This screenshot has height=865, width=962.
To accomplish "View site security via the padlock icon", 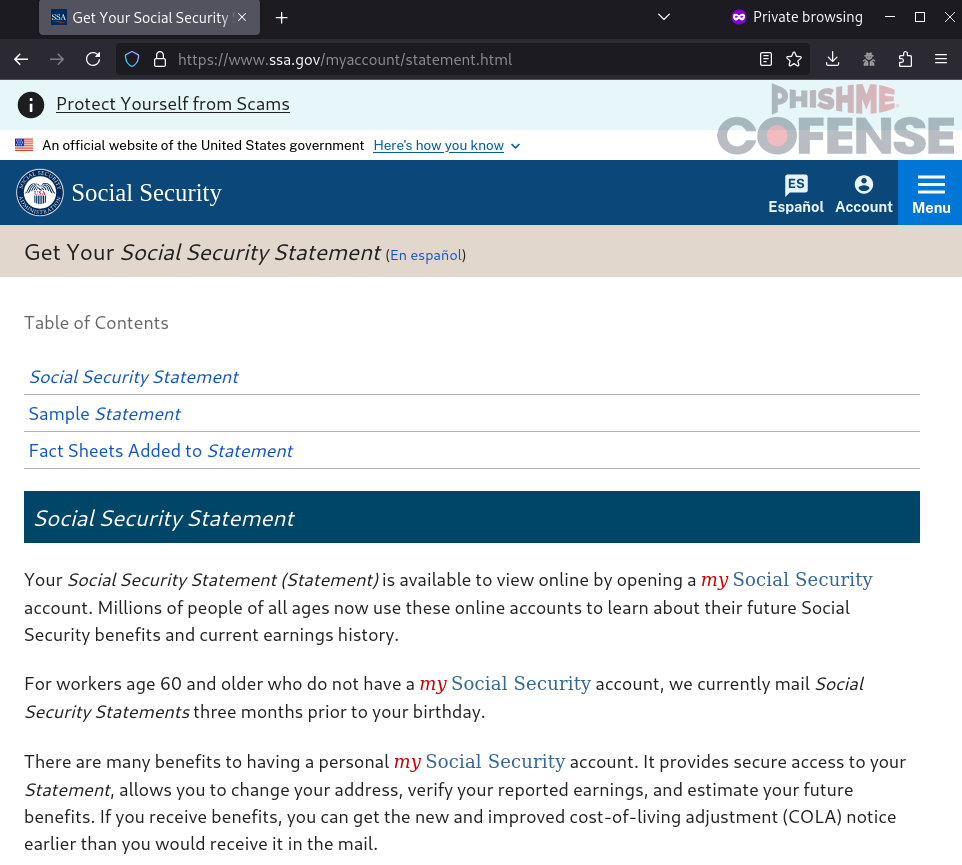I will pyautogui.click(x=160, y=59).
